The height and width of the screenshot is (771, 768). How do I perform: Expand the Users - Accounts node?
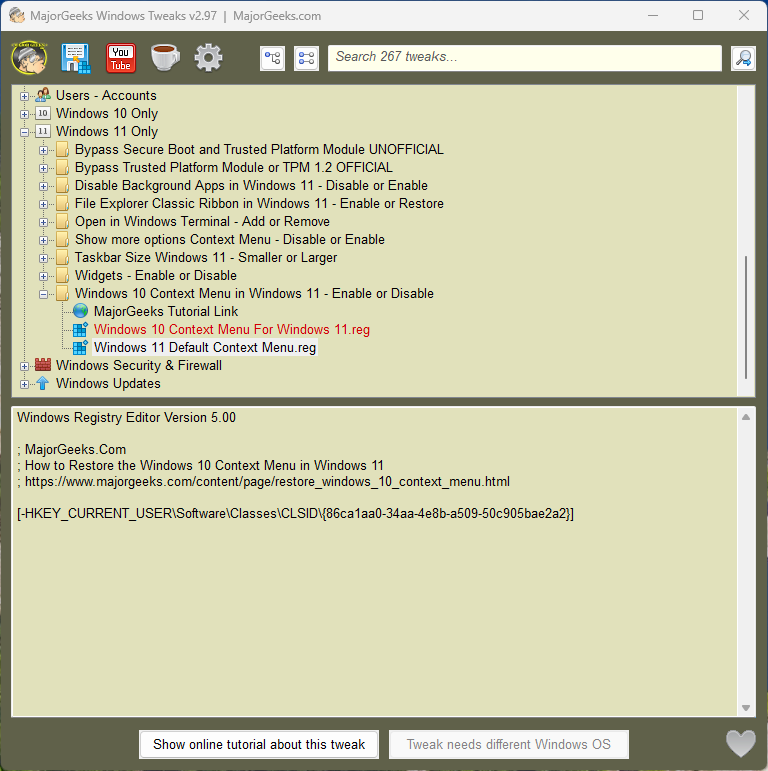(24, 96)
